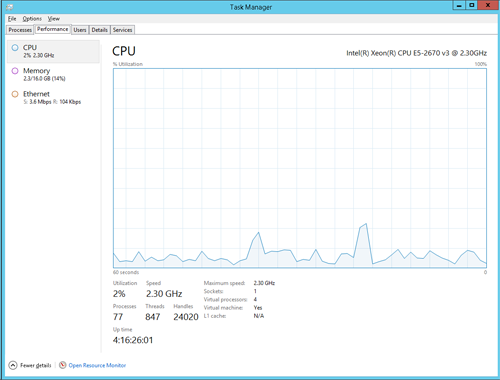Image resolution: width=500 pixels, height=380 pixels.
Task: Select the CPU resource in the sidebar
Action: point(53,51)
